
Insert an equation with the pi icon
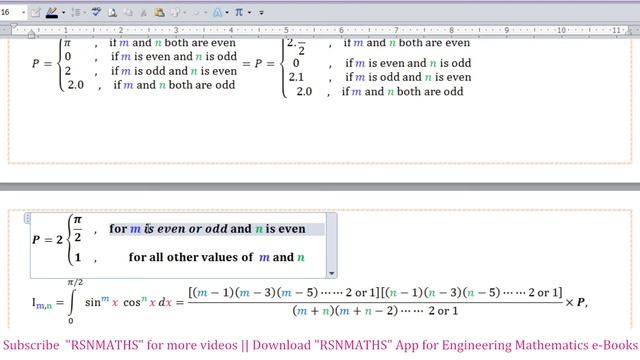point(239,12)
